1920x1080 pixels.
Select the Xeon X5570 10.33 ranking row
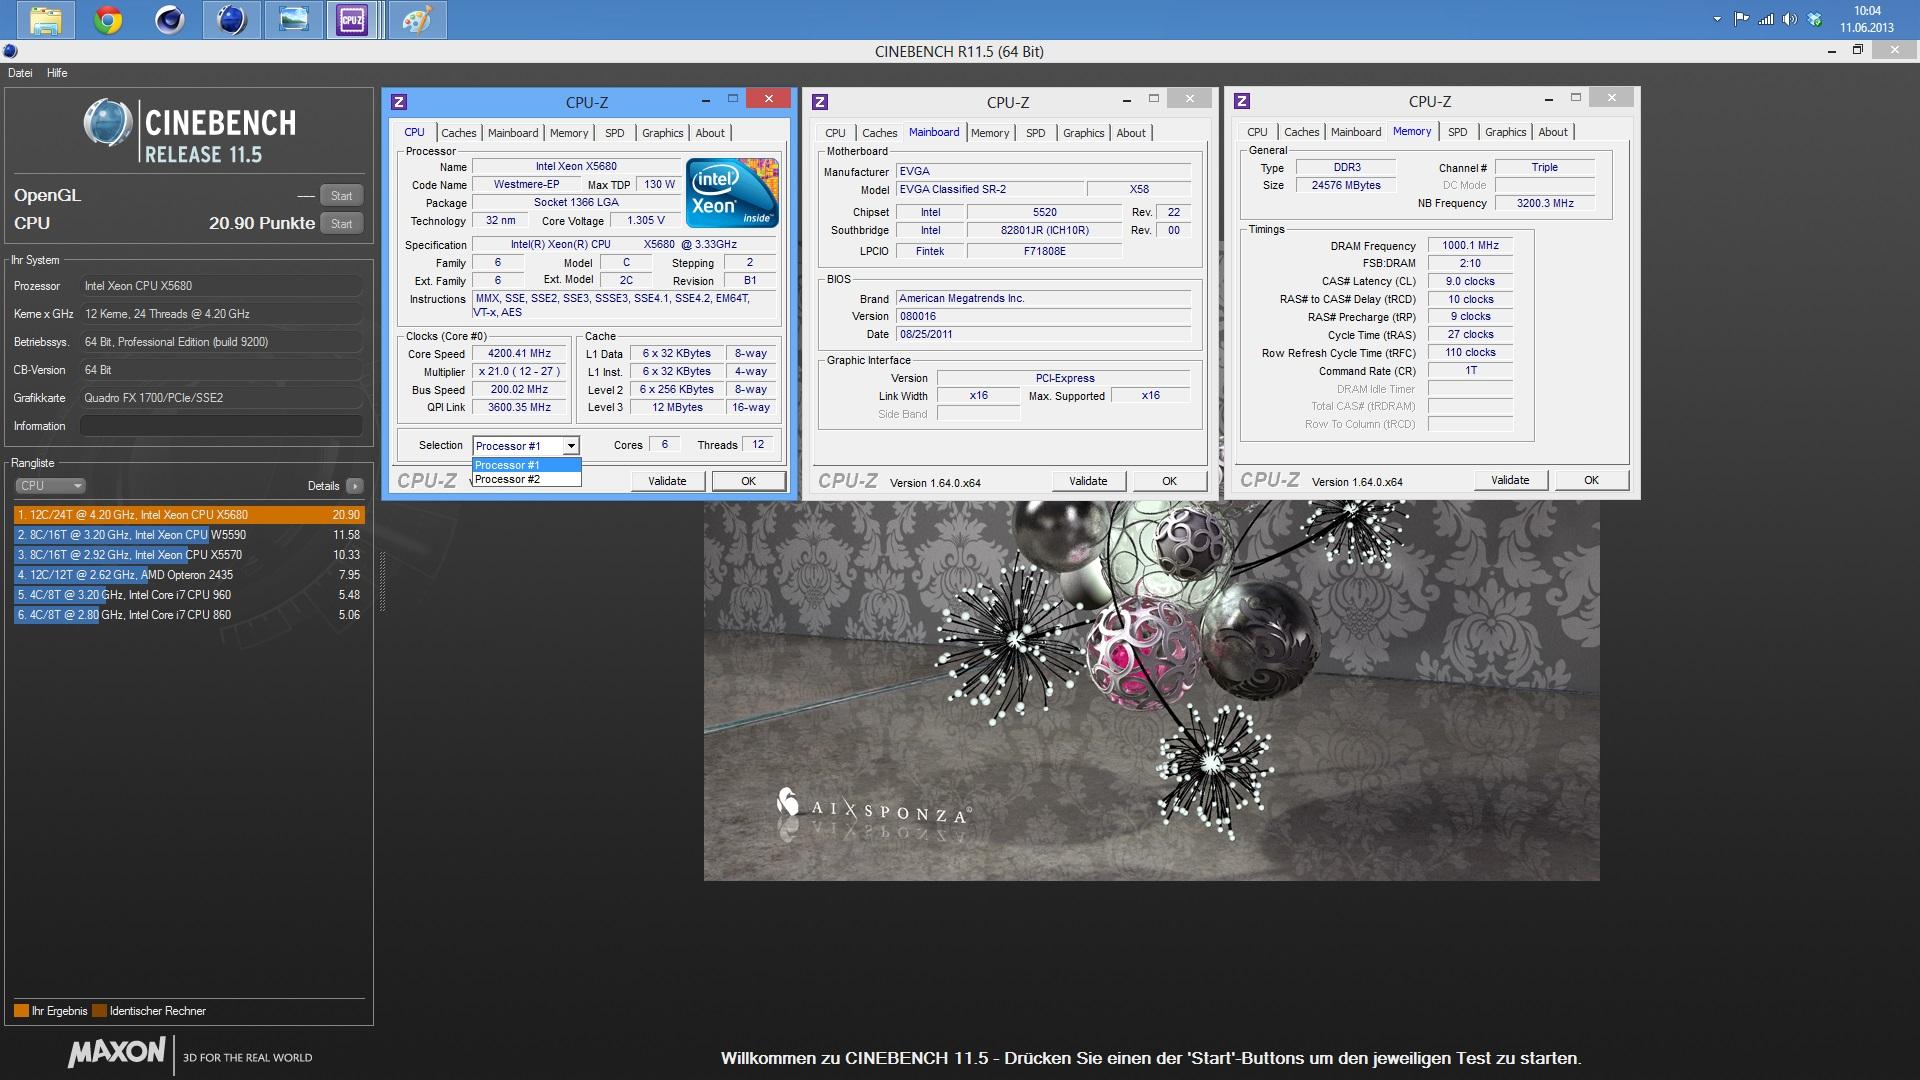pos(189,555)
